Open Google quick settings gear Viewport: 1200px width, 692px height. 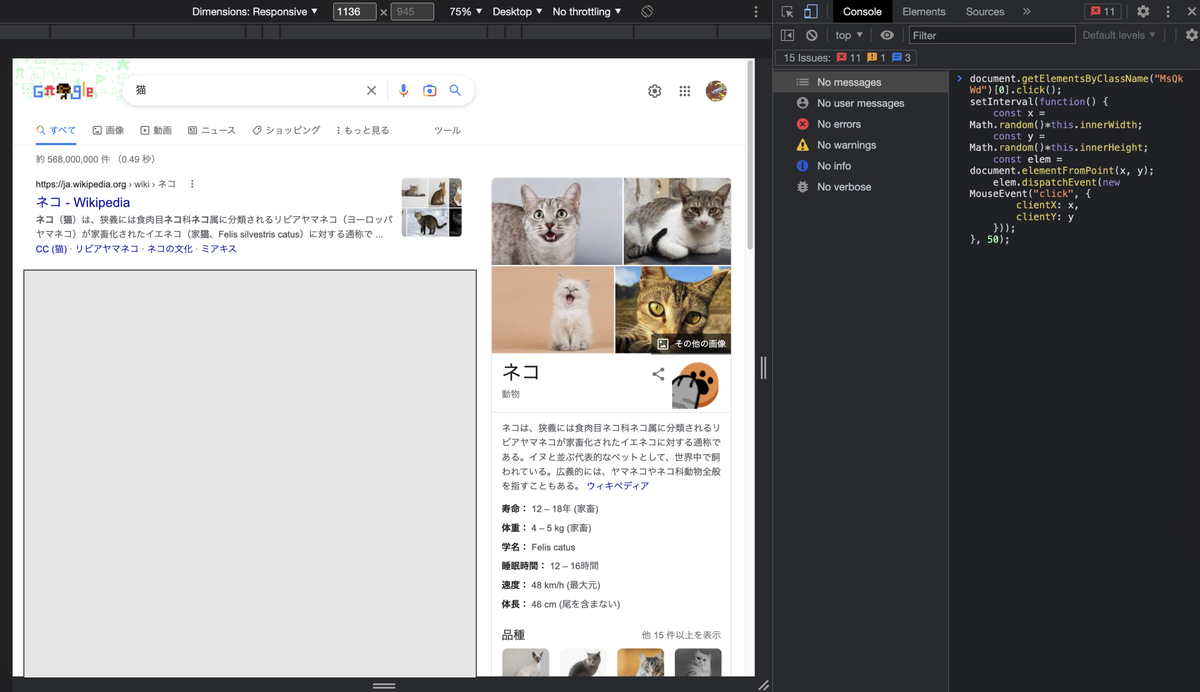(655, 91)
